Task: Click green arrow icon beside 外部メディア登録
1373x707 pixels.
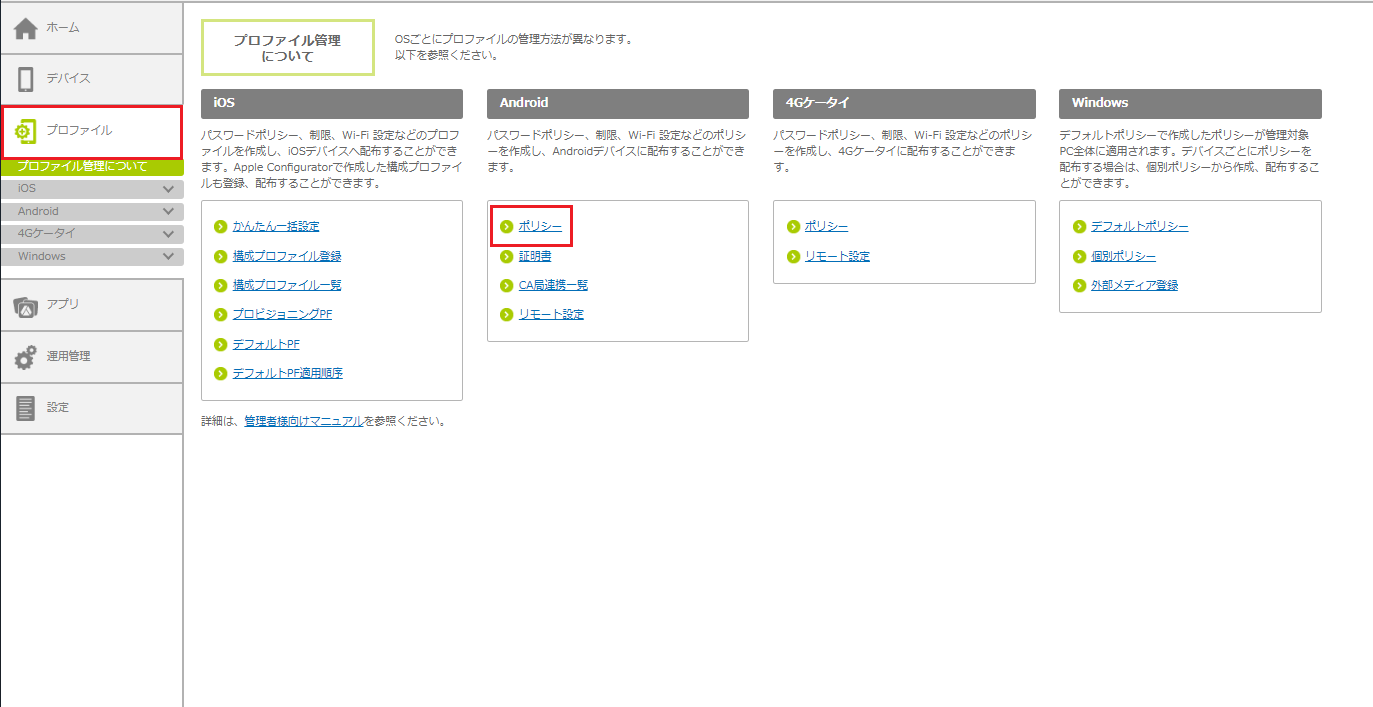Action: (1079, 285)
